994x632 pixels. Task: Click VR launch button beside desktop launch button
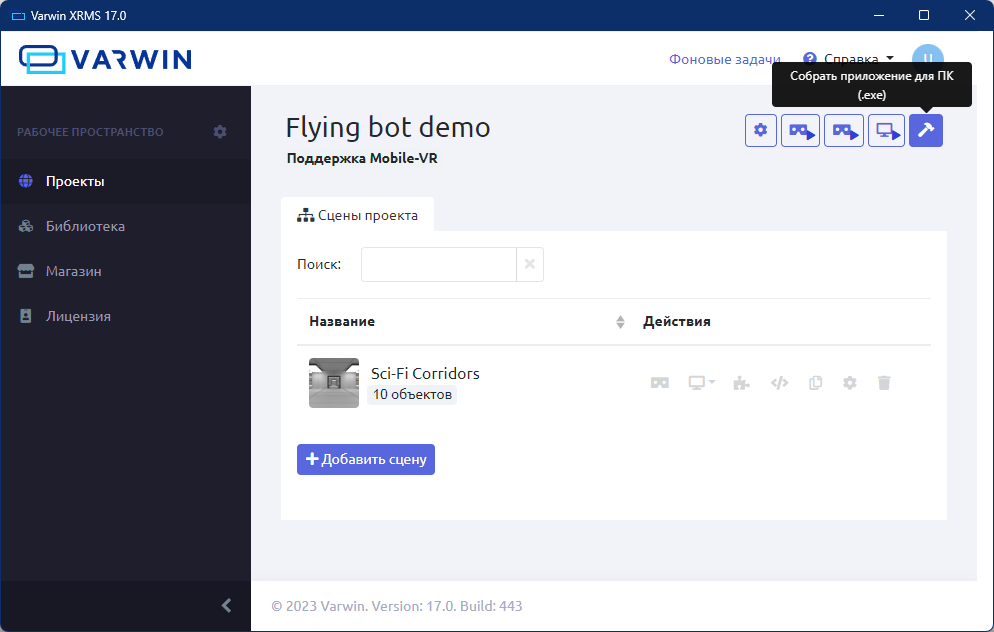click(843, 131)
